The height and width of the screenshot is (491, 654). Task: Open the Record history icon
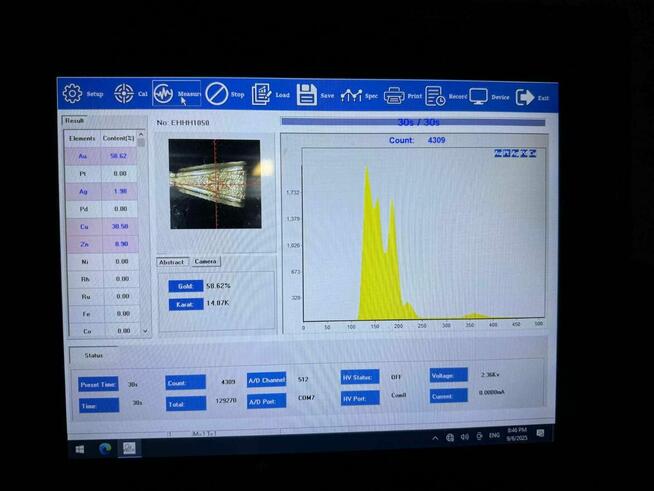[436, 96]
